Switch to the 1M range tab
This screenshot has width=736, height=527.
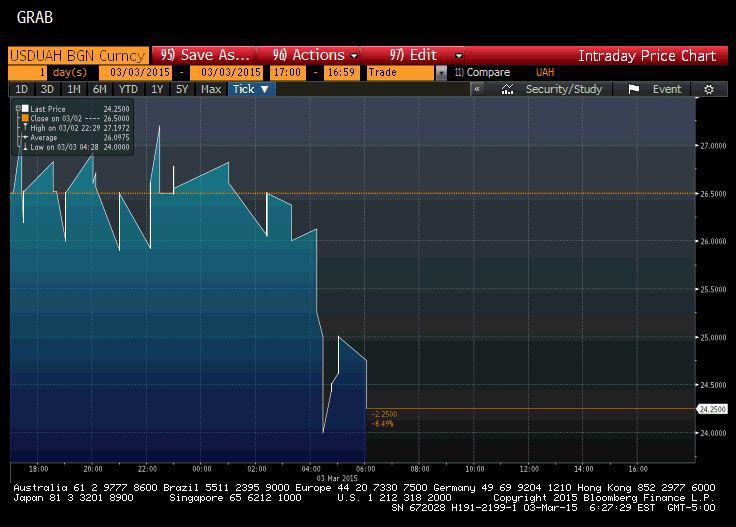(x=74, y=89)
